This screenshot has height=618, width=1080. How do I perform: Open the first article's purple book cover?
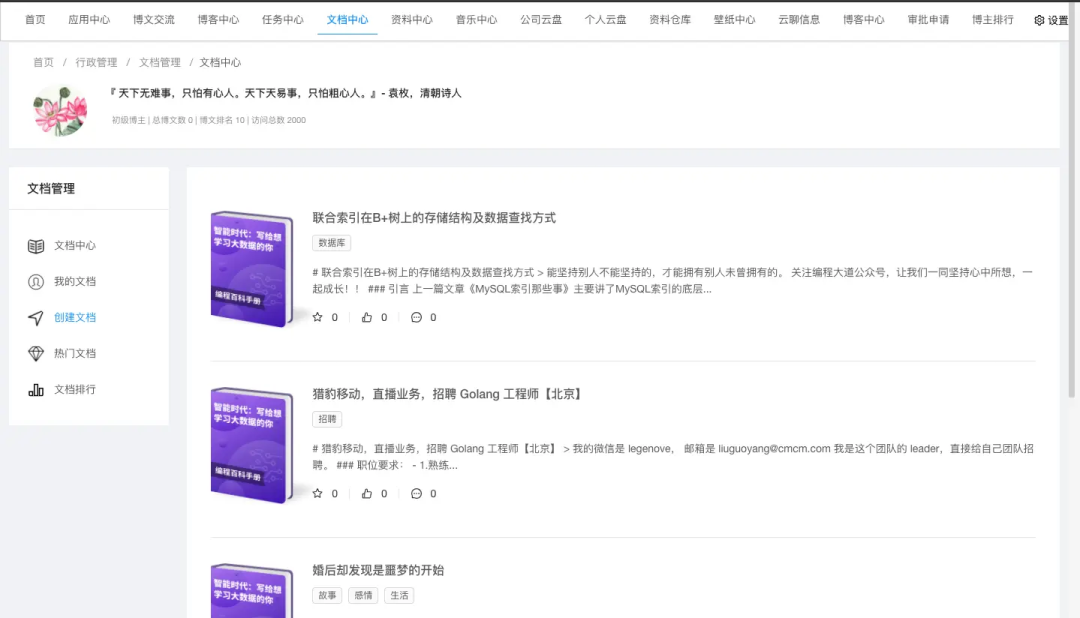click(250, 268)
